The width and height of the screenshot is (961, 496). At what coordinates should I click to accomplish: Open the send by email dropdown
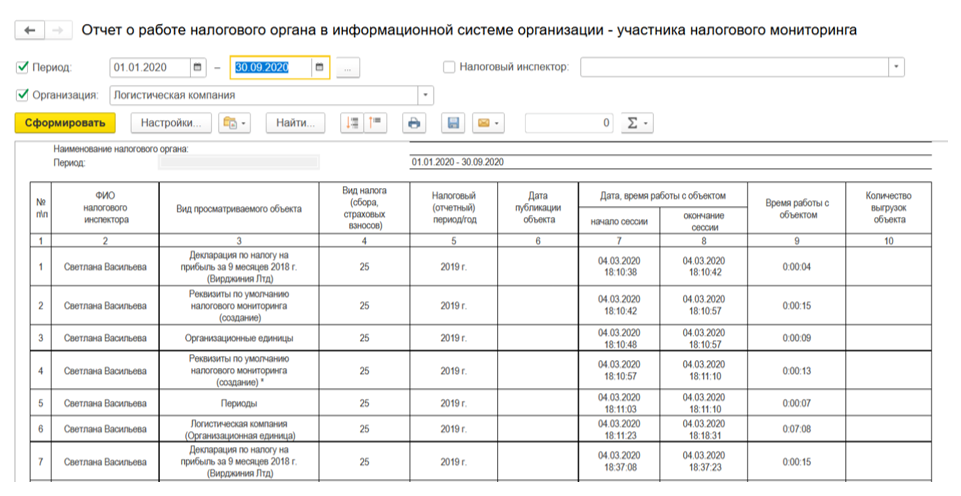pos(488,123)
